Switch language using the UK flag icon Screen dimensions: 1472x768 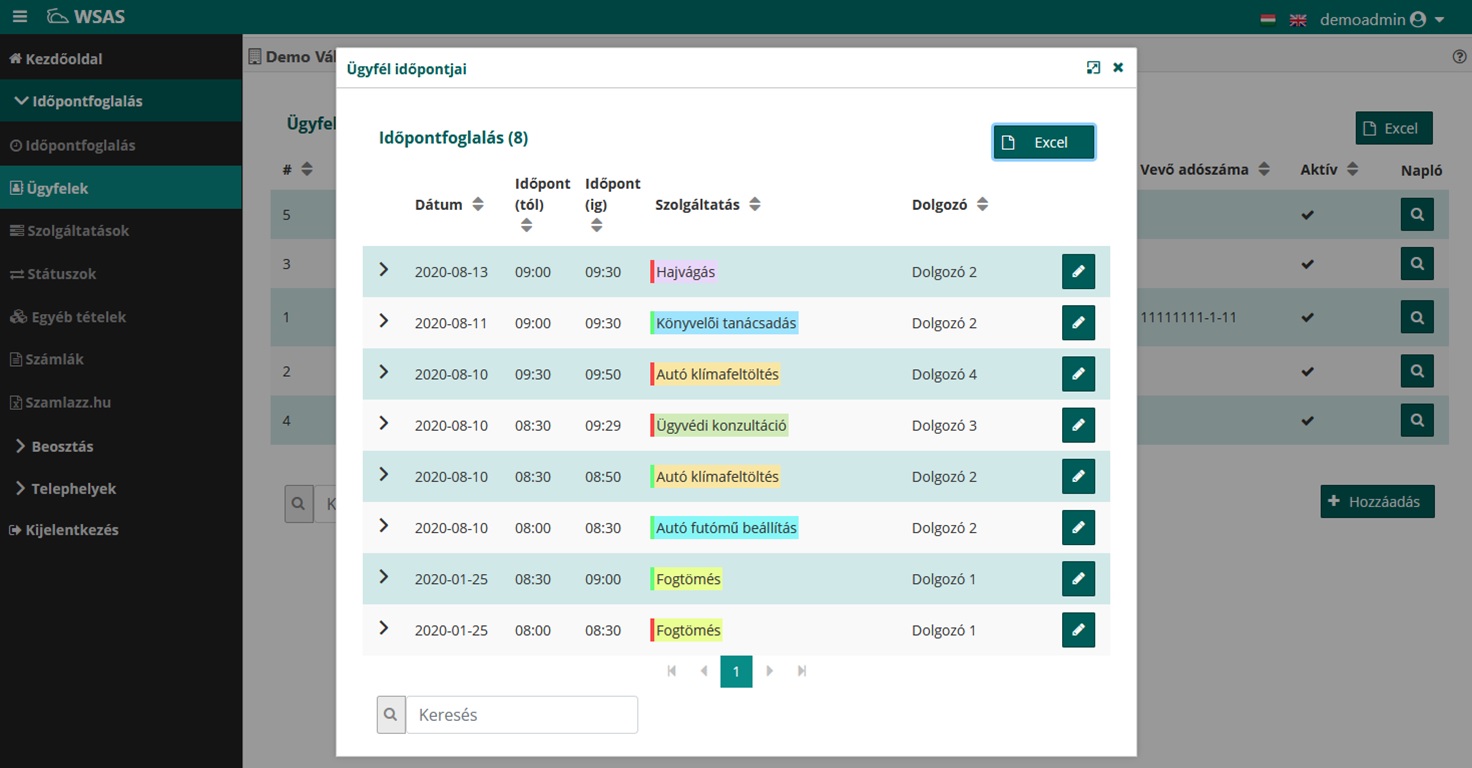(1298, 19)
